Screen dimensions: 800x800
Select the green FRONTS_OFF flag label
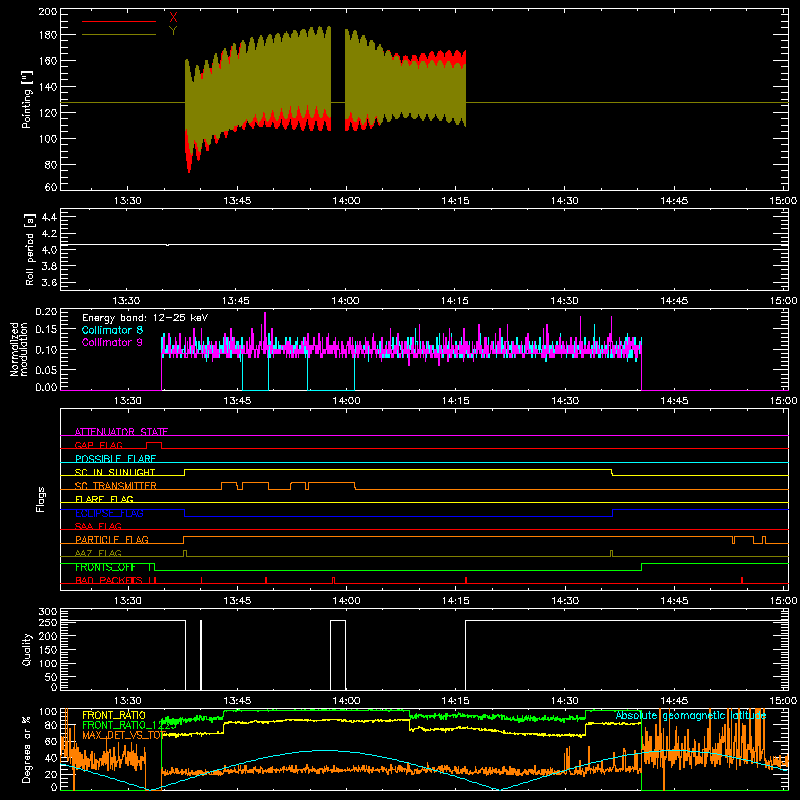pyautogui.click(x=105, y=567)
